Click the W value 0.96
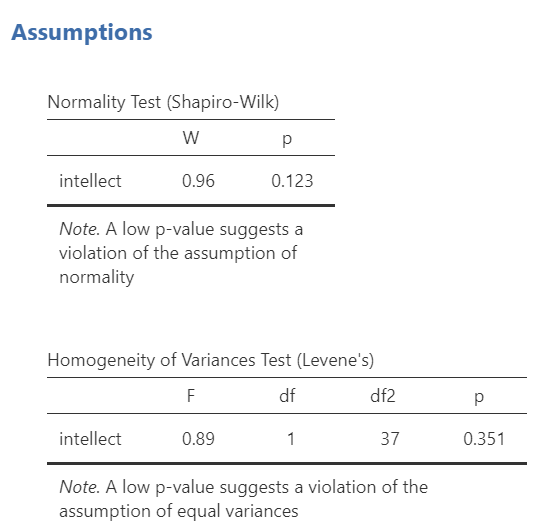 coord(198,181)
